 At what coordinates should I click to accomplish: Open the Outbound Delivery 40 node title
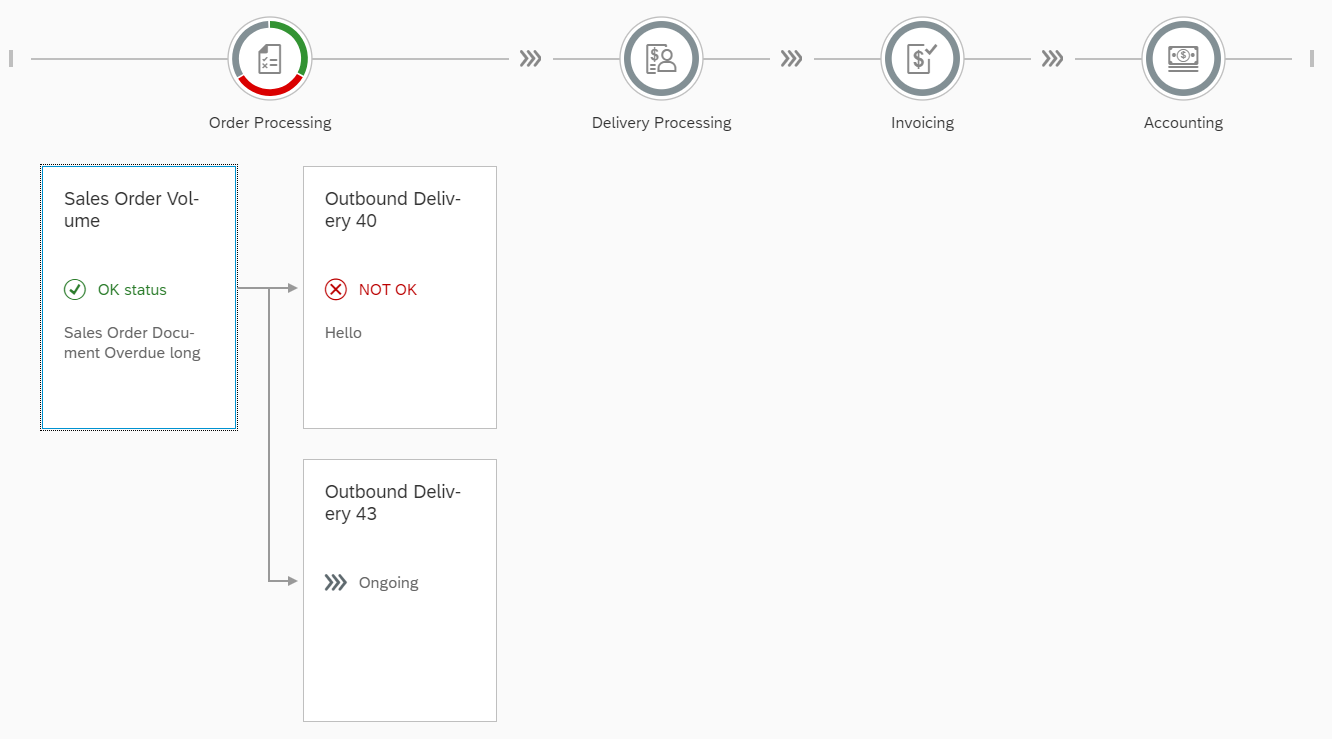tap(393, 210)
